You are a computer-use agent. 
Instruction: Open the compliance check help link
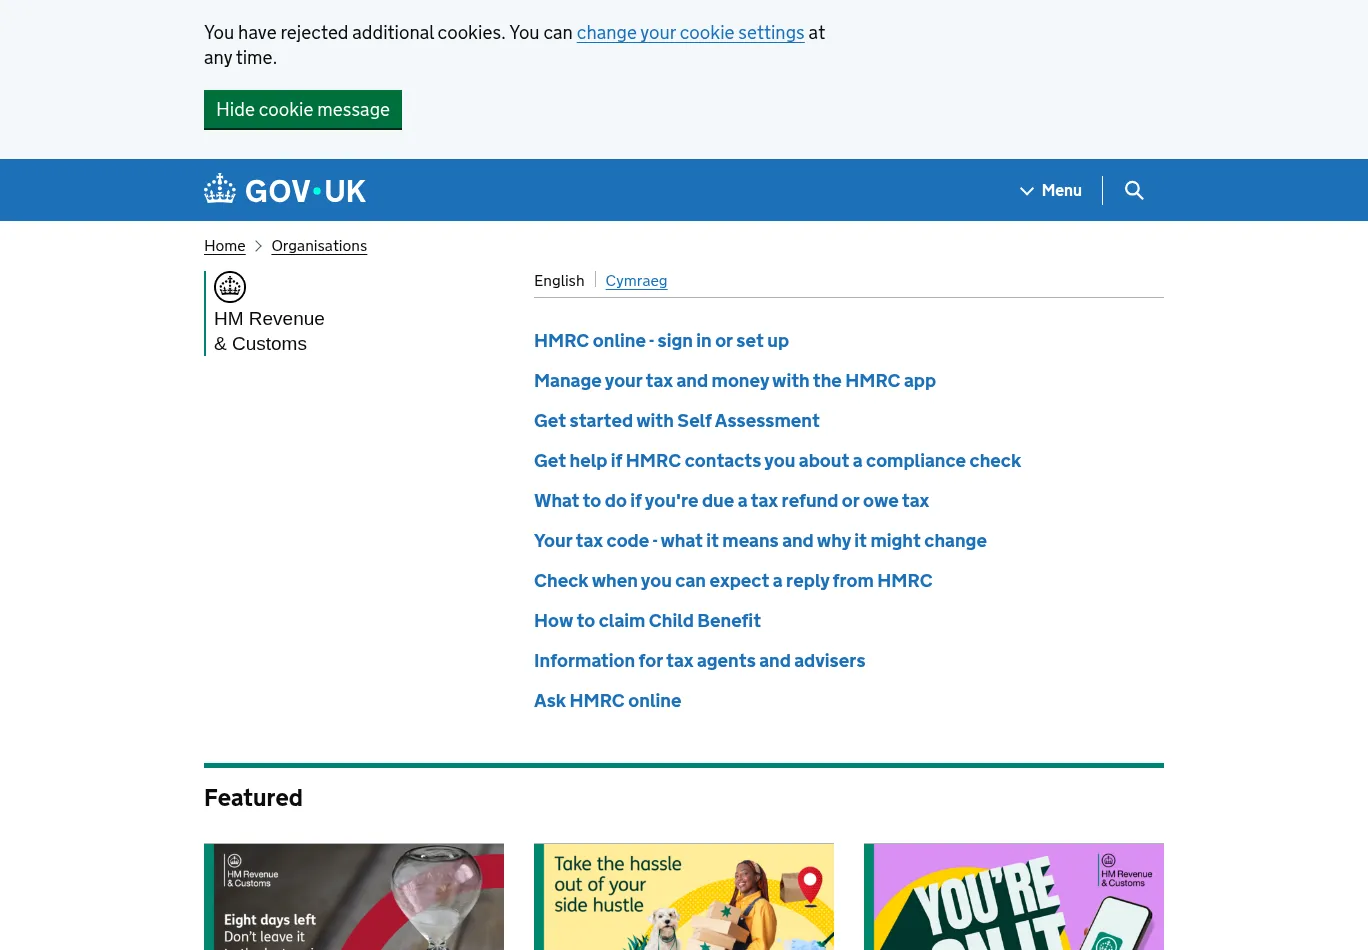(777, 461)
